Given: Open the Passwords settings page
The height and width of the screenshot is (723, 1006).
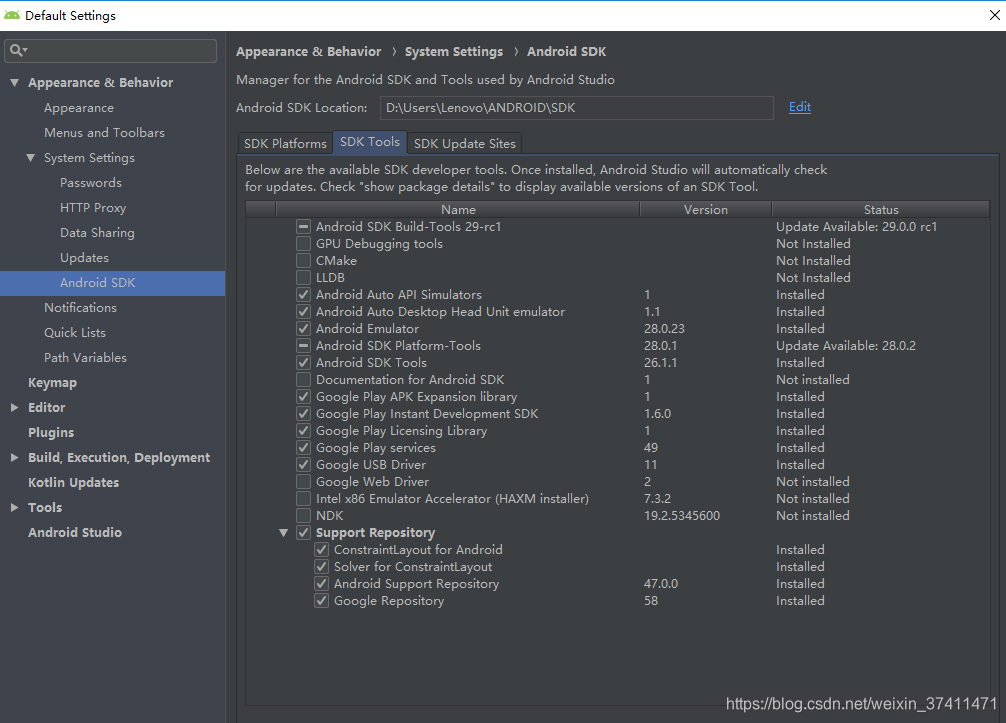Looking at the screenshot, I should [x=90, y=183].
